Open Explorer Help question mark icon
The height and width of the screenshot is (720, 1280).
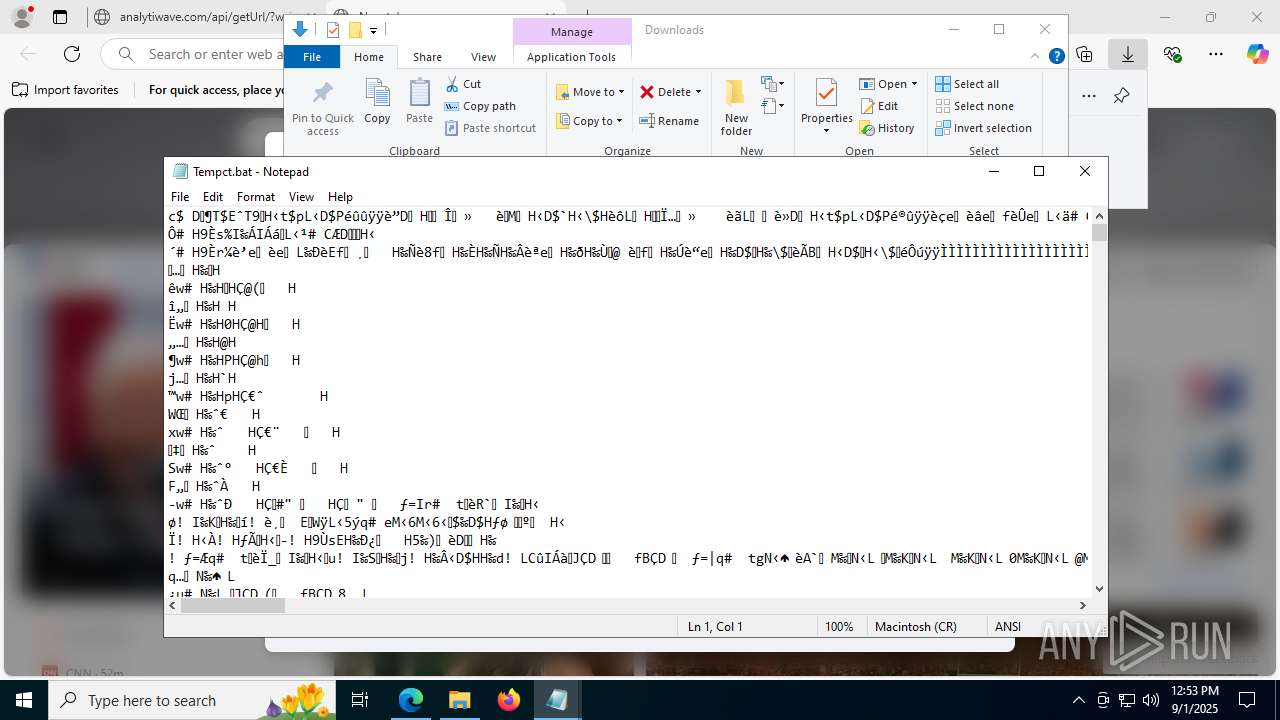pos(1056,57)
